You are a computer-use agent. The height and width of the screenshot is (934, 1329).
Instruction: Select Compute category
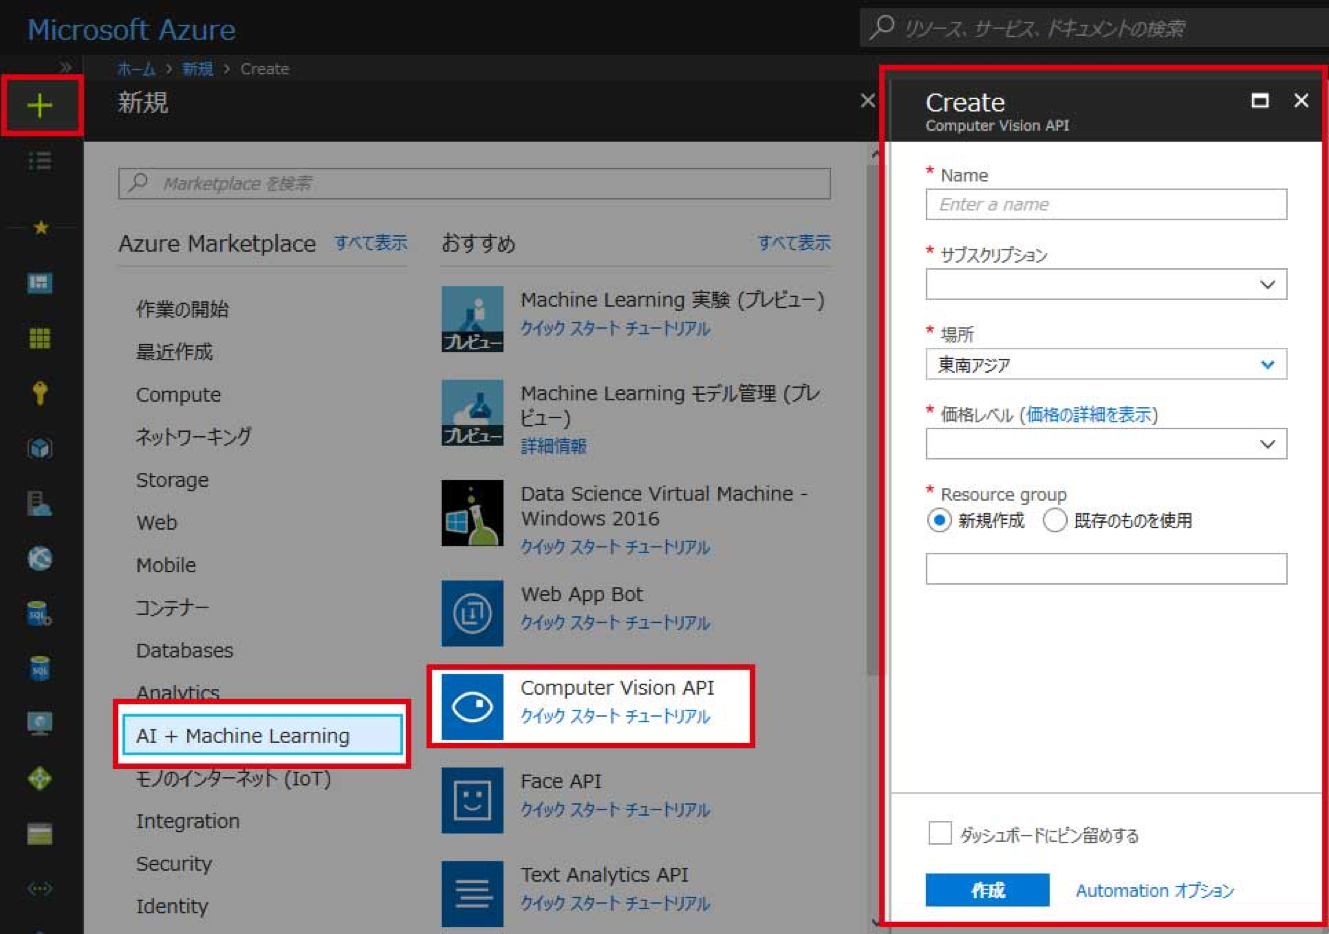tap(178, 395)
